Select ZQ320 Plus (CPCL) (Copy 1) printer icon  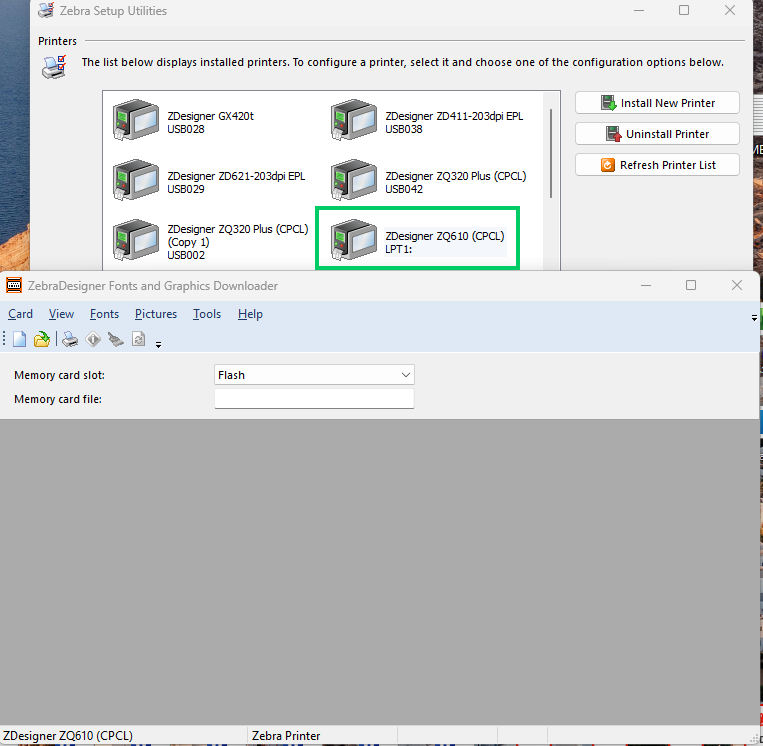pyautogui.click(x=136, y=239)
